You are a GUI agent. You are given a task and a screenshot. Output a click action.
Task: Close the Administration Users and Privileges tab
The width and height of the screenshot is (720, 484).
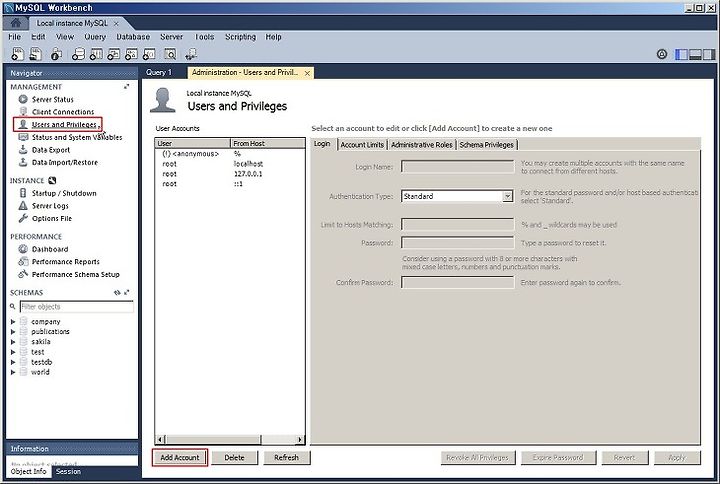pyautogui.click(x=307, y=73)
